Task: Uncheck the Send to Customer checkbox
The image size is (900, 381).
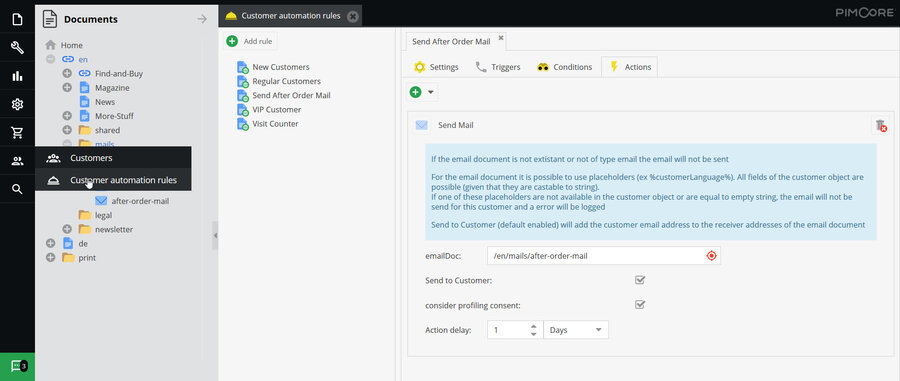Action: [640, 281]
